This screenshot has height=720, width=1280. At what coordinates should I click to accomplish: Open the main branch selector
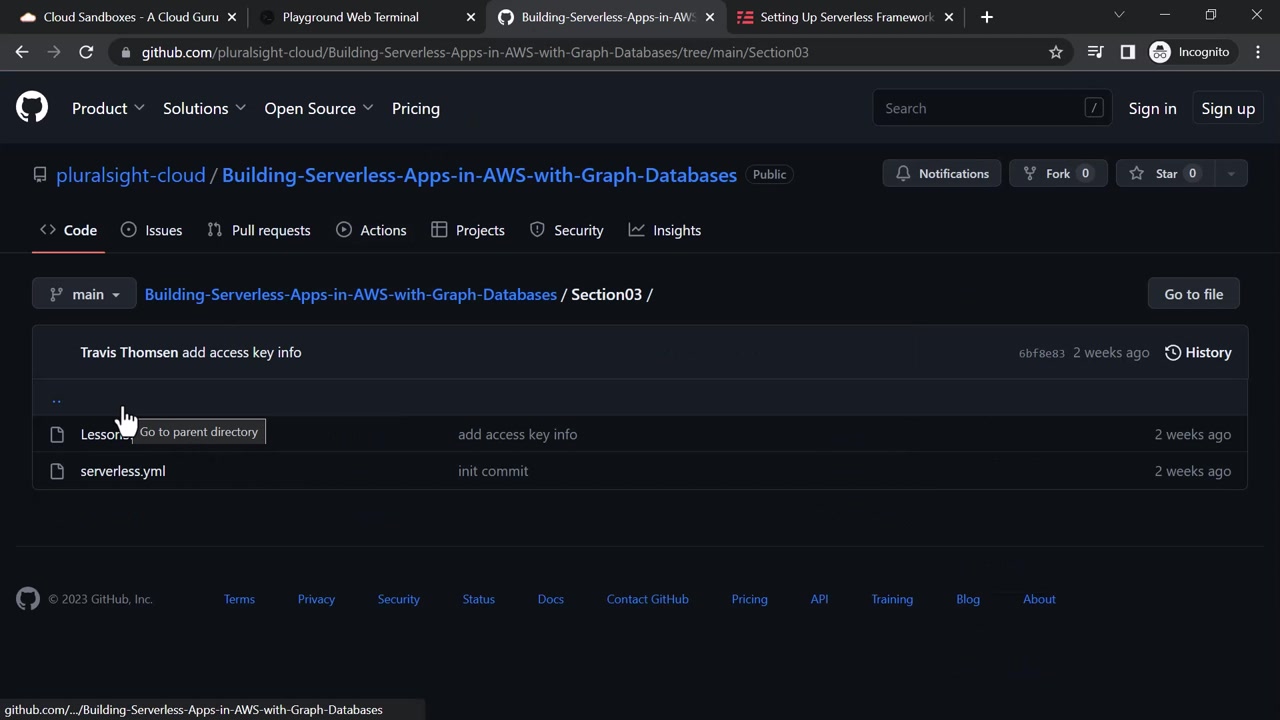(x=84, y=294)
